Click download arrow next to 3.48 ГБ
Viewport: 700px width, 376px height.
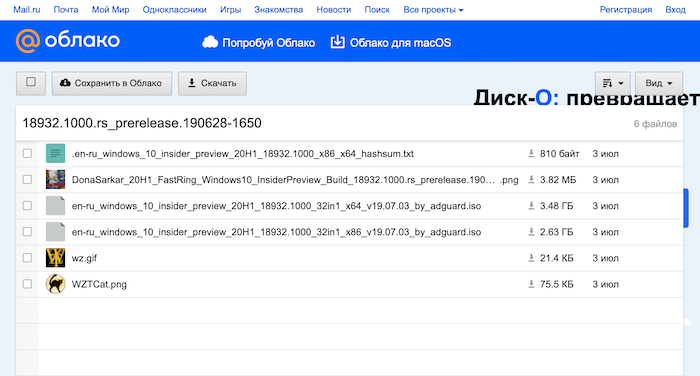531,205
